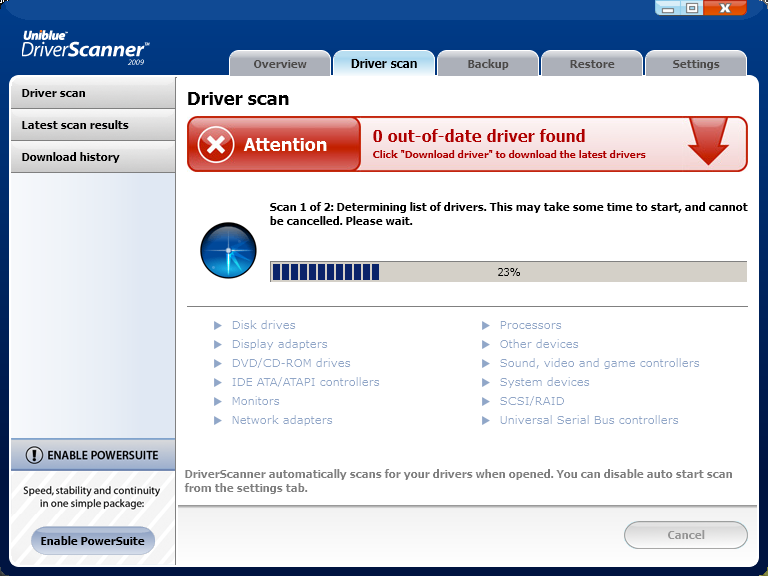Open the Backup tab
768x576 pixels.
(488, 64)
